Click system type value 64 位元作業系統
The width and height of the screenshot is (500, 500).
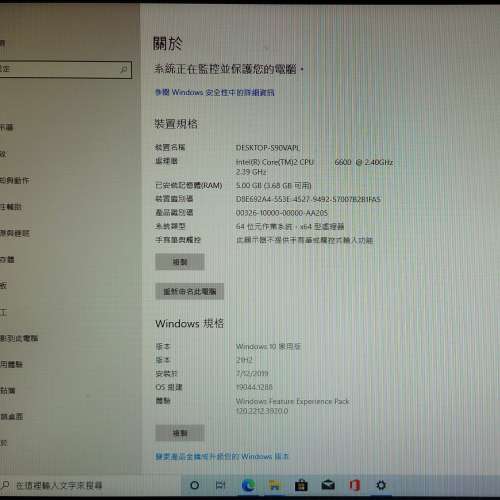click(x=290, y=227)
